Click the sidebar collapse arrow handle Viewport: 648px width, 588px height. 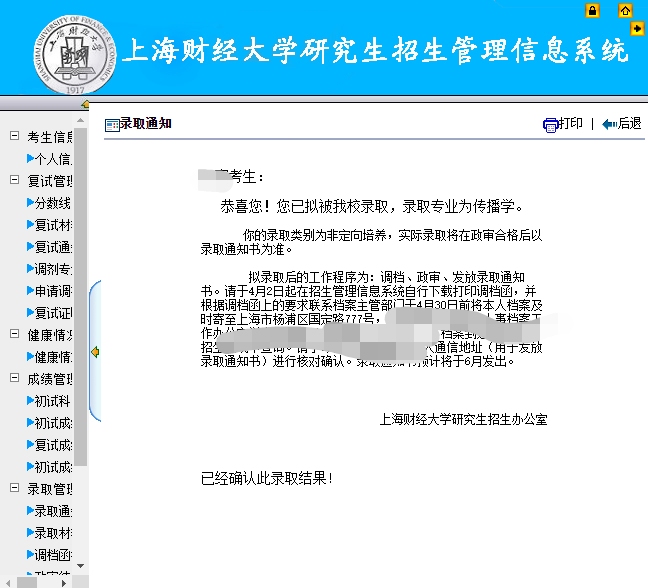(x=95, y=351)
